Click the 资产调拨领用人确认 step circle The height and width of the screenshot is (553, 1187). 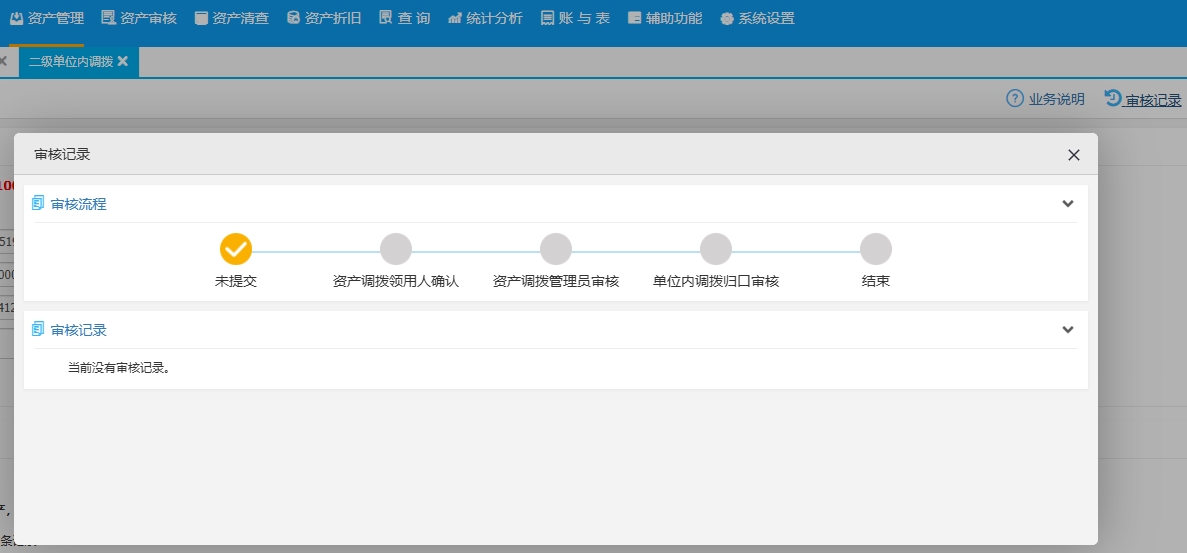click(x=396, y=249)
